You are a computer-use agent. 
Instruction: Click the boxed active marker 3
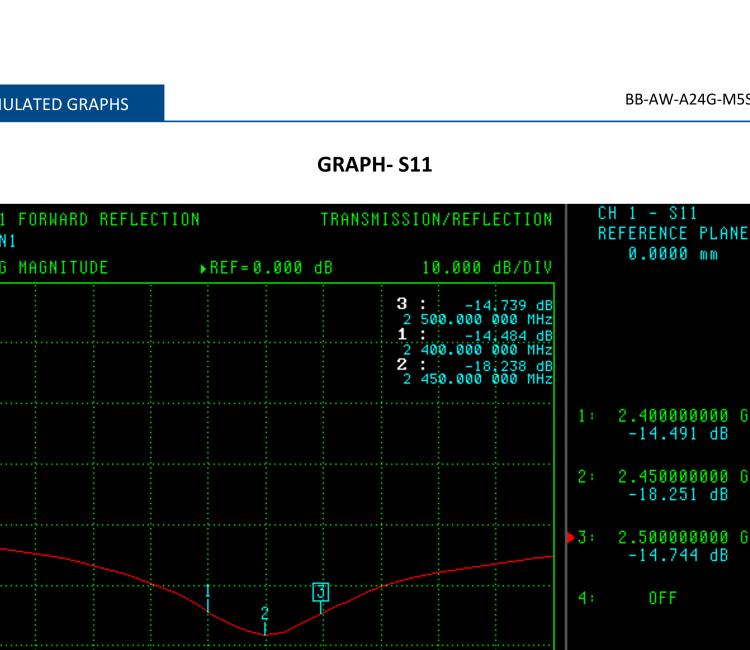click(x=320, y=593)
